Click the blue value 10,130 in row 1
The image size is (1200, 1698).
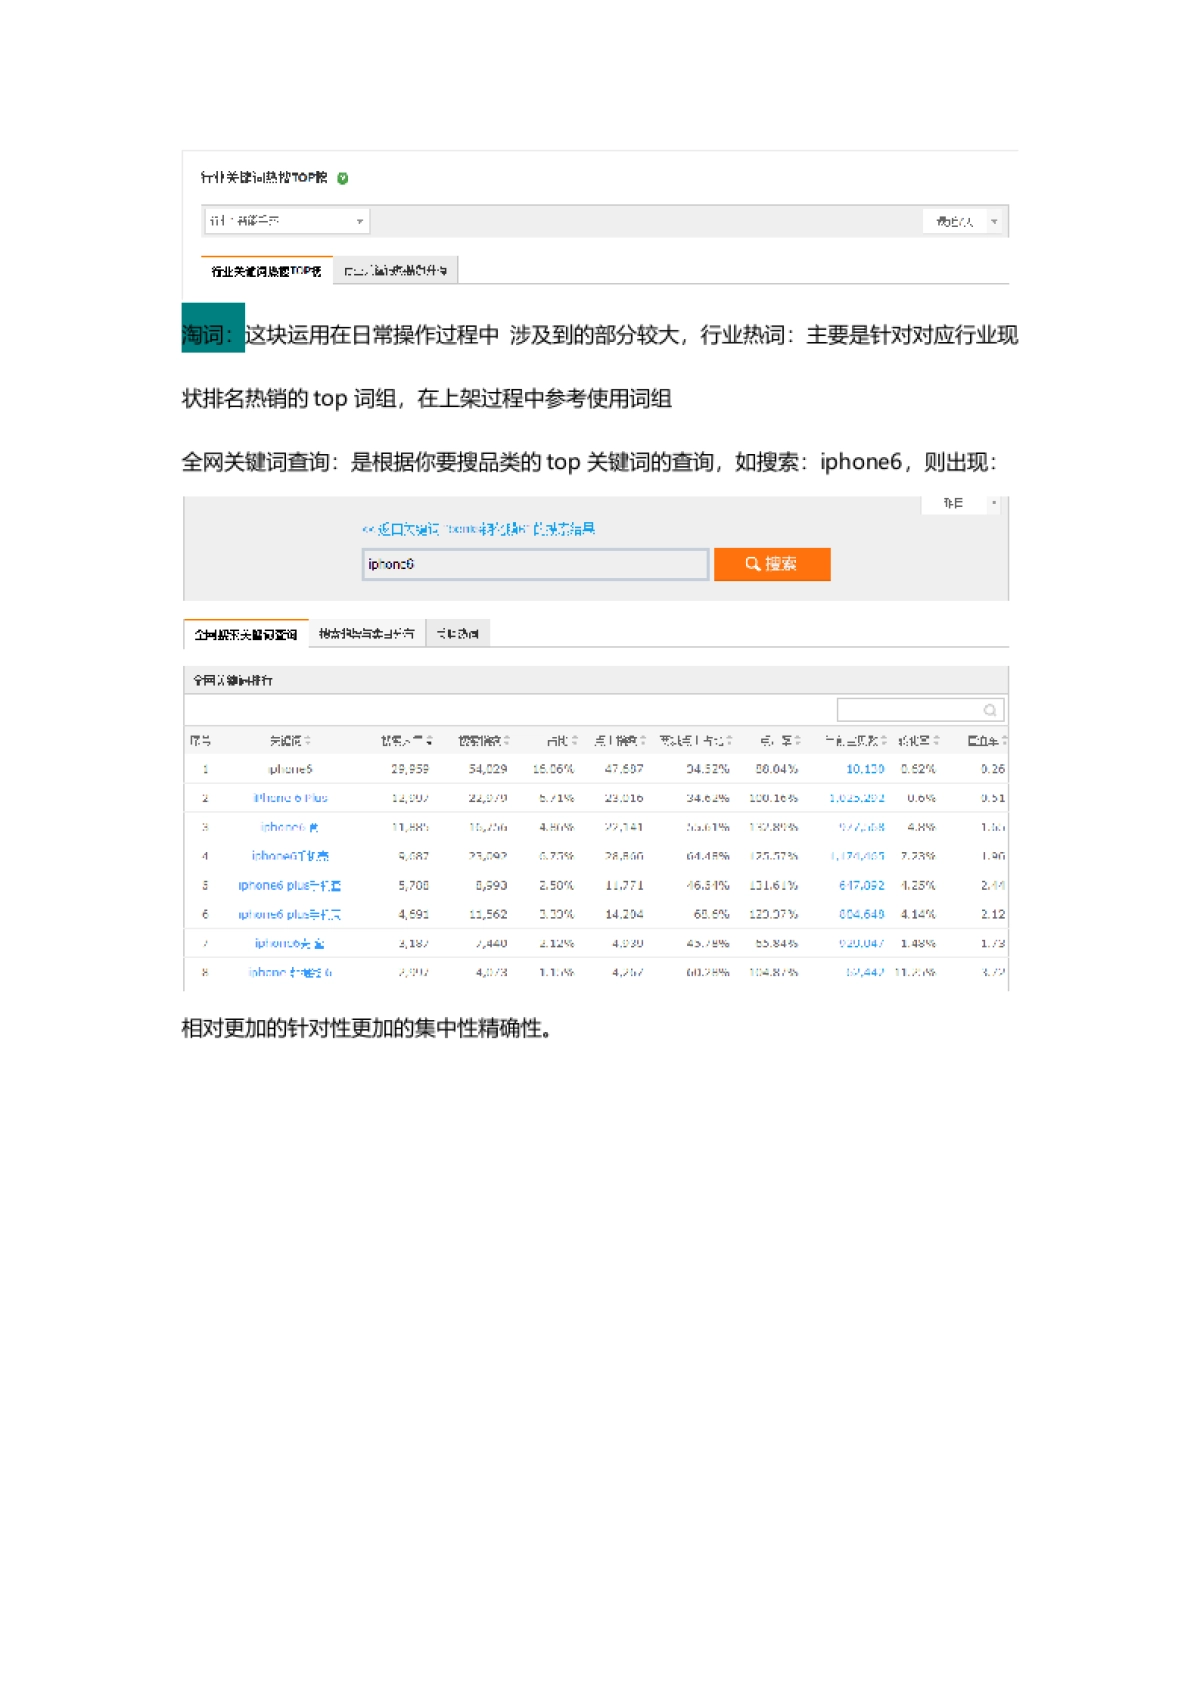tap(865, 770)
